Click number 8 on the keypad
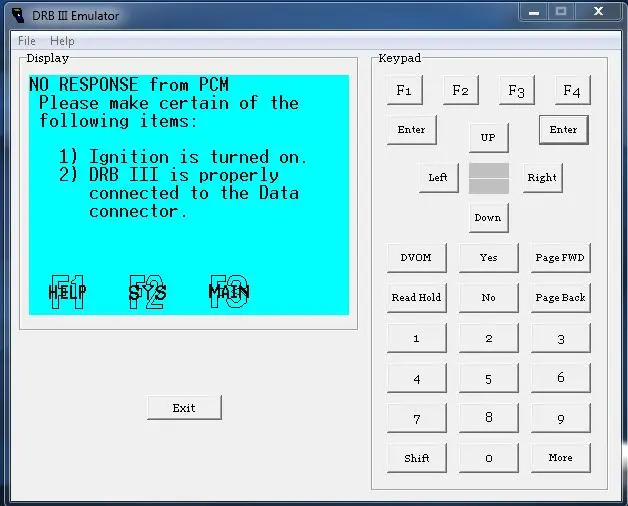 coord(489,418)
